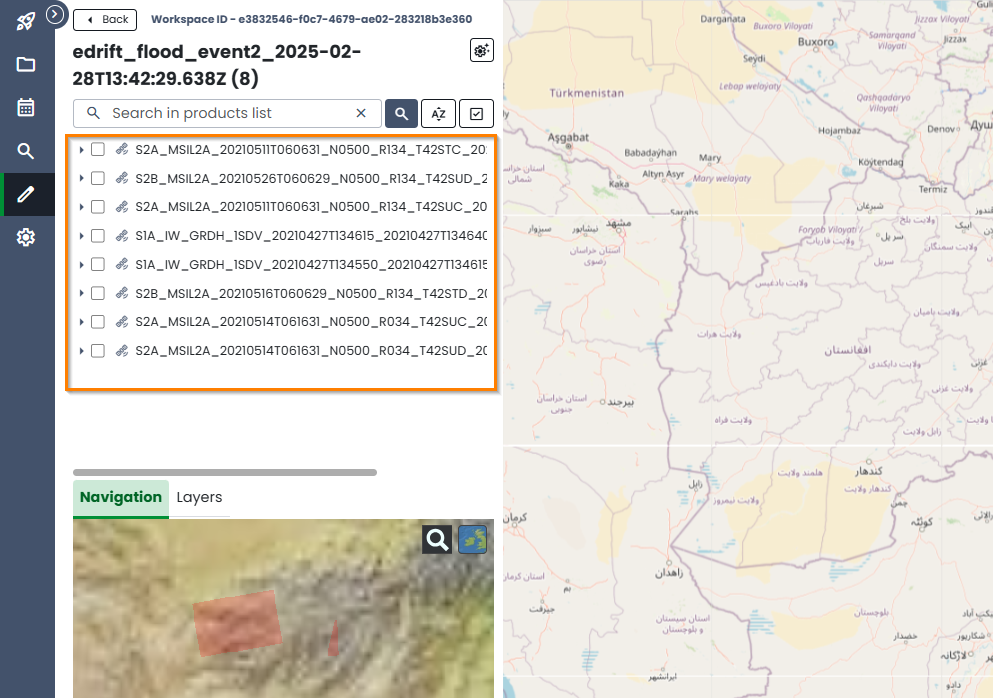Expand the S2B_MSIL2A T42SUD product tree

[81, 179]
